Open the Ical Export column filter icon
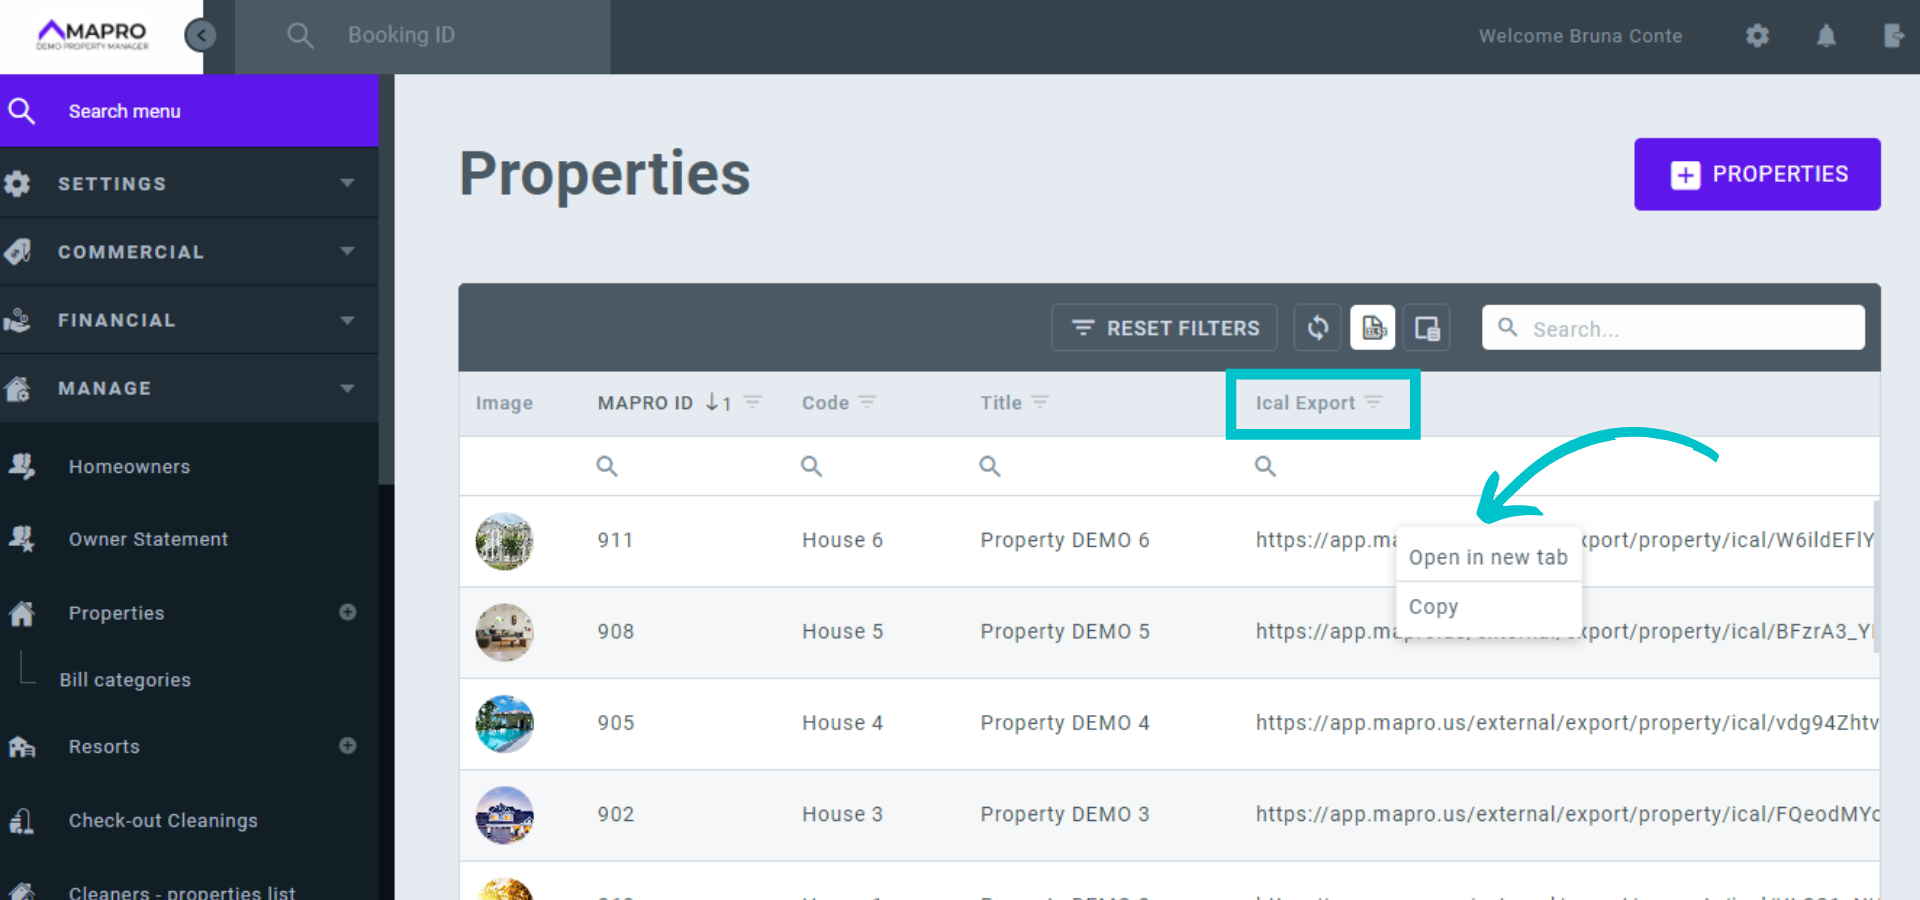Image resolution: width=1920 pixels, height=900 pixels. coord(1374,402)
